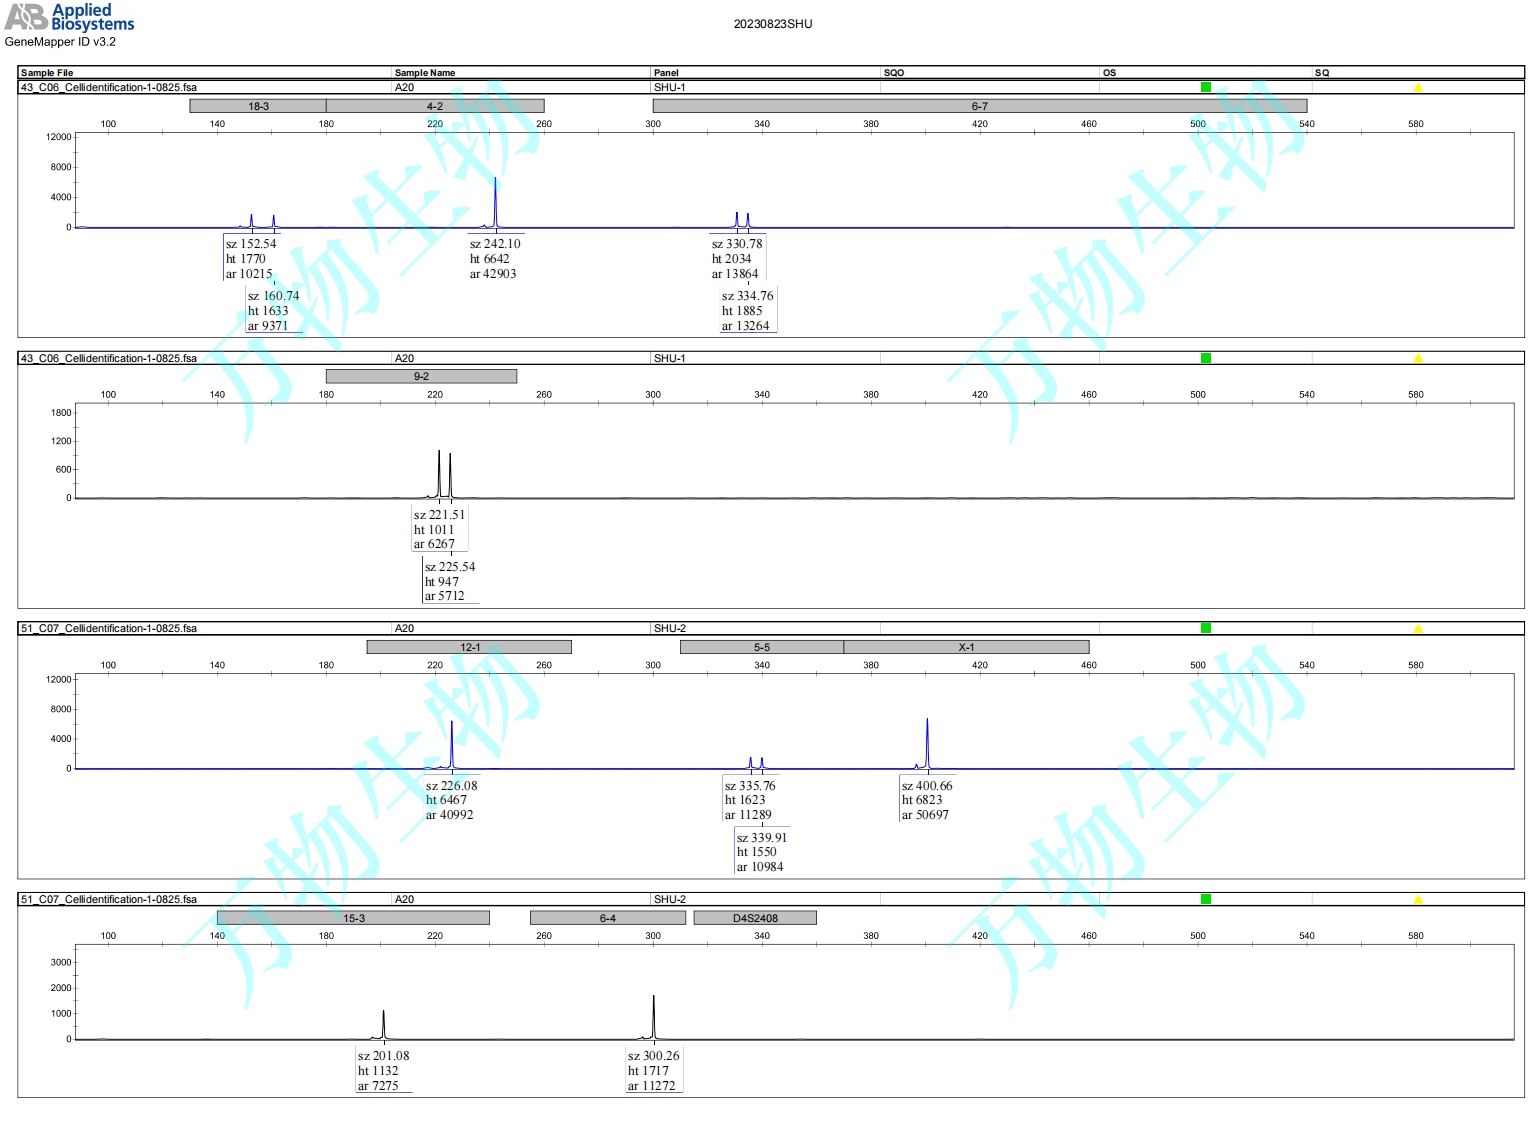Viewport: 1530px width, 1131px height.
Task: Click yellow triangle in first SHU-2 row
Action: (x=1417, y=629)
